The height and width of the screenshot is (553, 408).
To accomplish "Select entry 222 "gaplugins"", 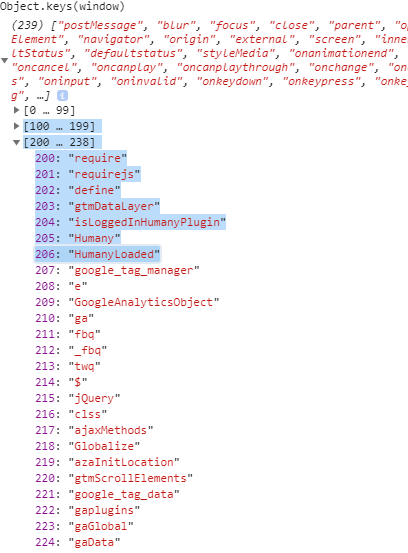I will click(87, 510).
